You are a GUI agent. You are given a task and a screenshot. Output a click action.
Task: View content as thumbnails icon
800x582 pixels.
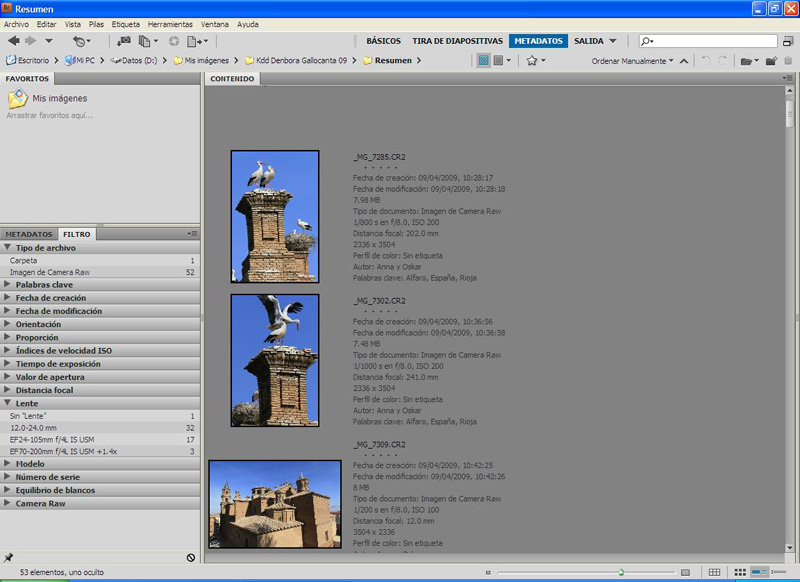(x=740, y=572)
